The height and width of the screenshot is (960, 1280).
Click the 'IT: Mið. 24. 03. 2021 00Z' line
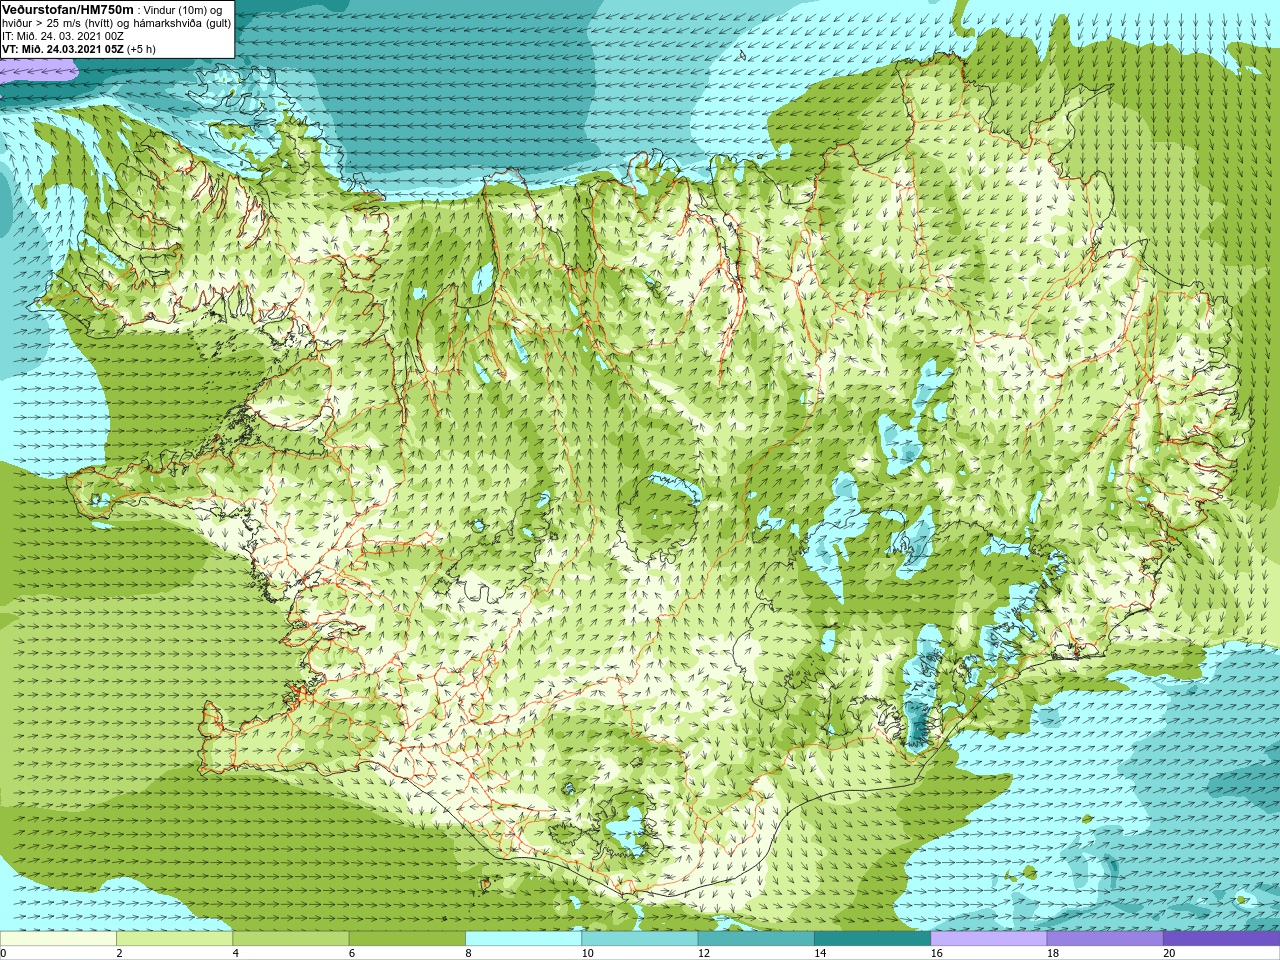coord(62,36)
